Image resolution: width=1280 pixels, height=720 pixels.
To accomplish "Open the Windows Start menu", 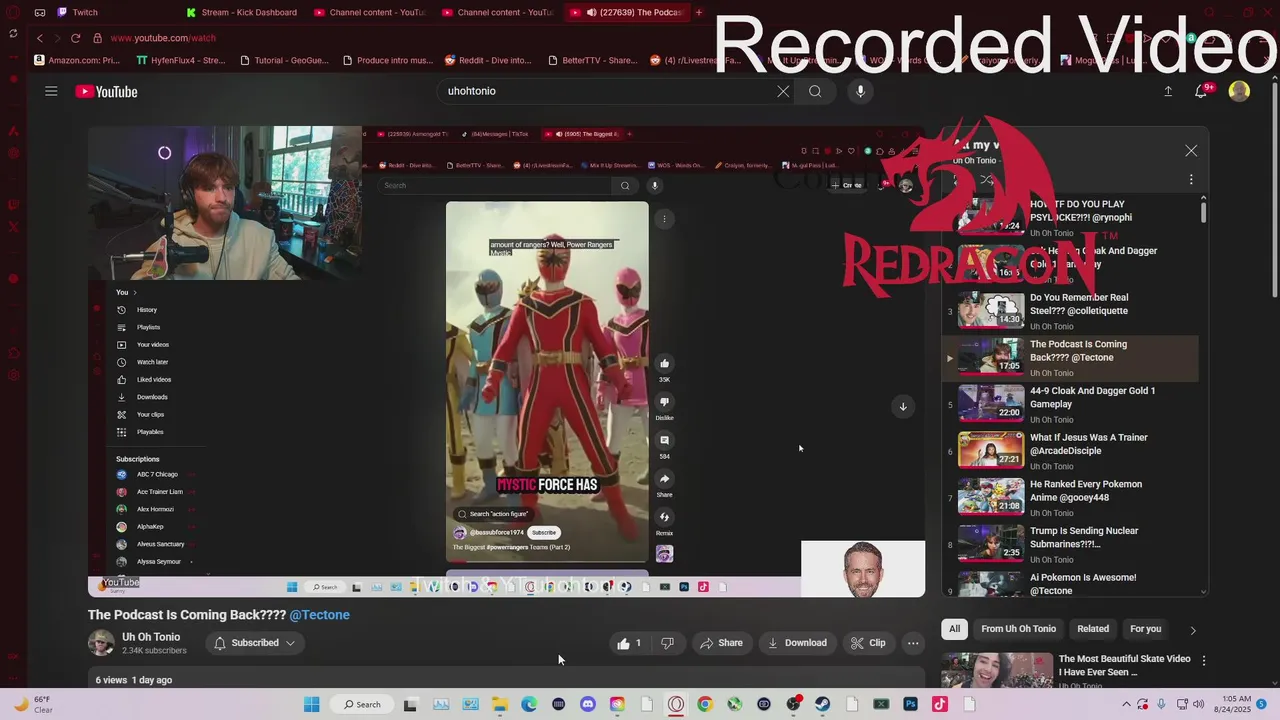I will click(312, 704).
